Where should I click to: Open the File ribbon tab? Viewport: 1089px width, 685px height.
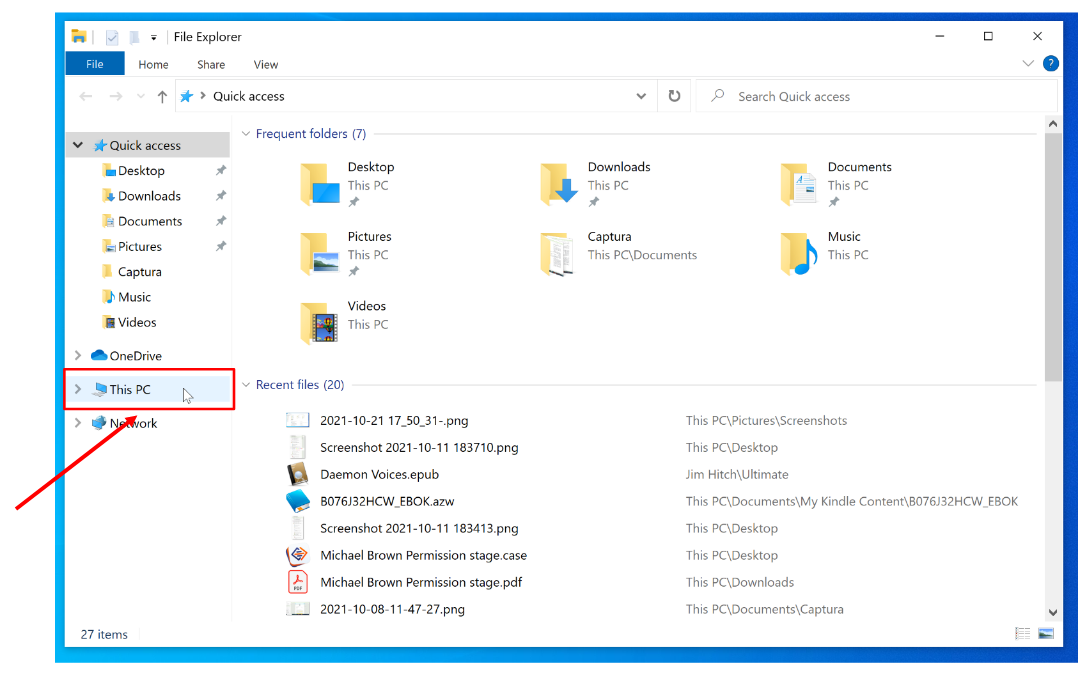[94, 64]
